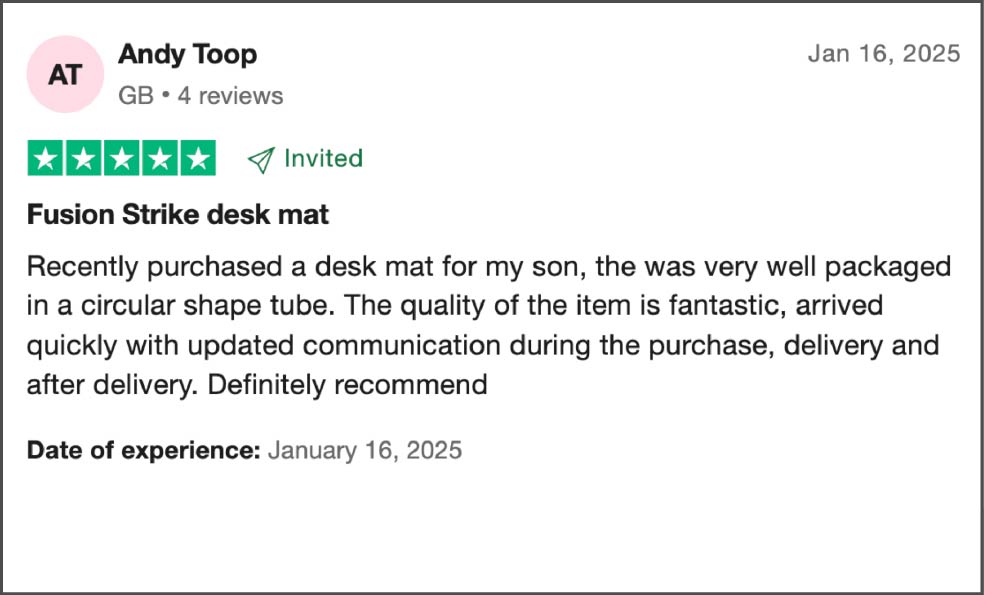
Task: Click the January 16, 2025 experience date
Action: click(365, 451)
